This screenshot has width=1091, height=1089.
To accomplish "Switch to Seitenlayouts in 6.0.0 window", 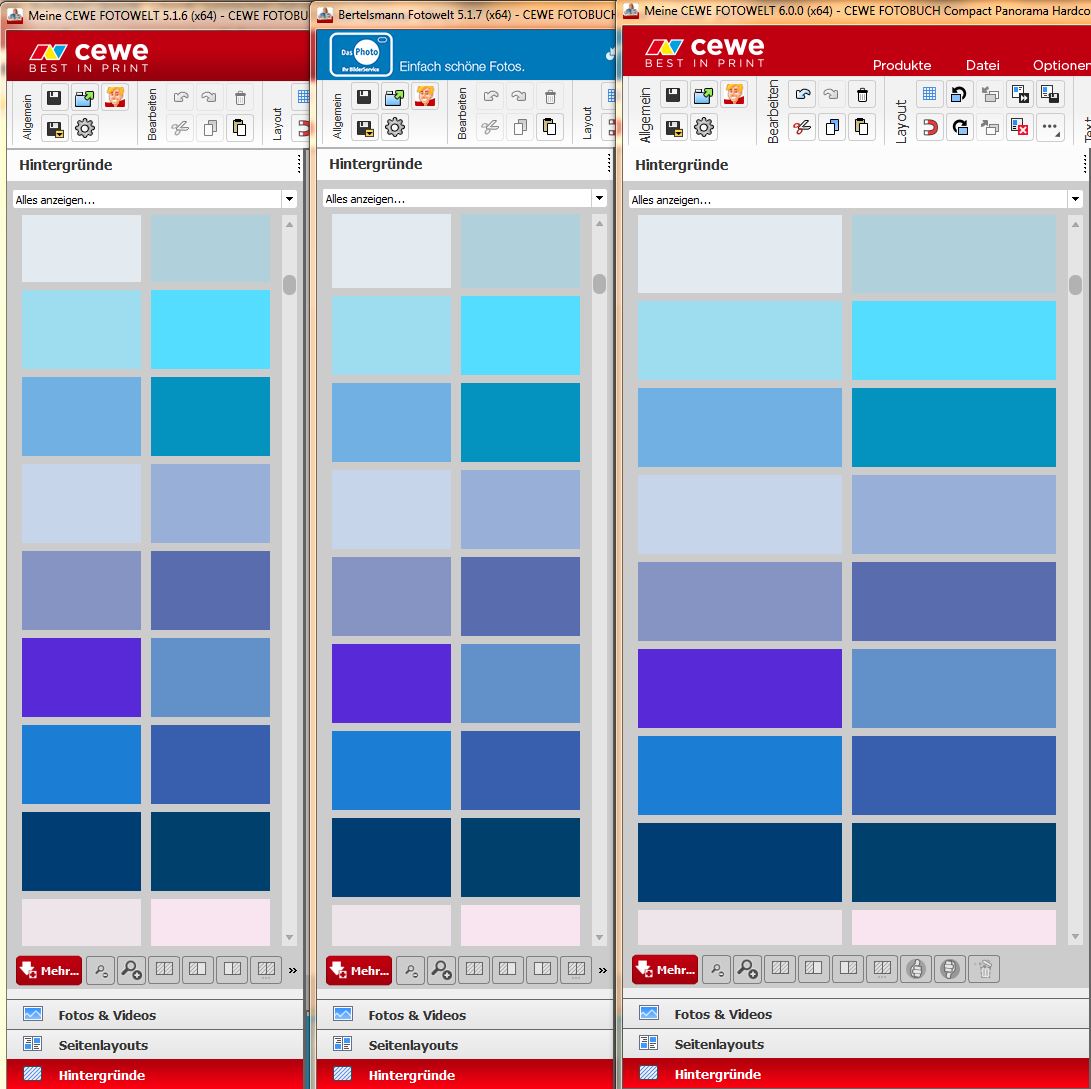I will (857, 1044).
